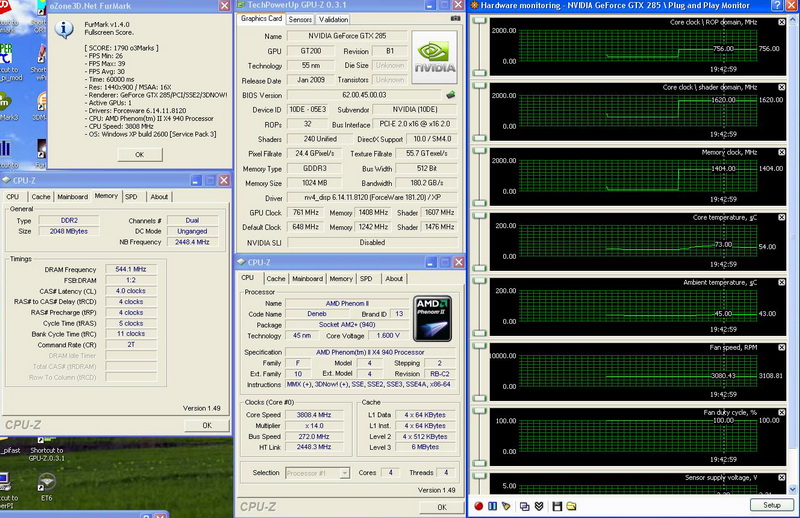Open About tab in CPU-Z memory window
This screenshot has width=800, height=518.
tap(159, 196)
